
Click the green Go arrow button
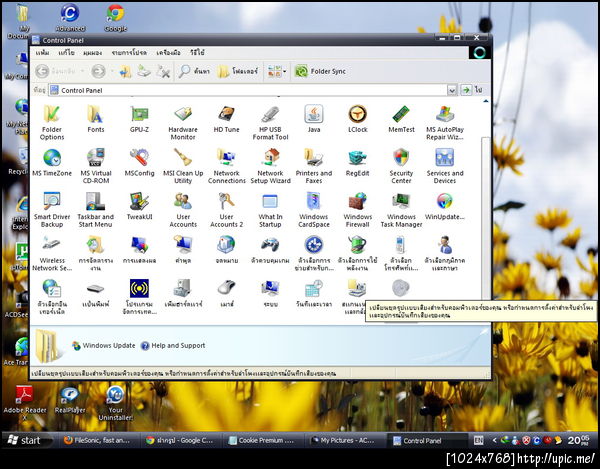pos(466,90)
